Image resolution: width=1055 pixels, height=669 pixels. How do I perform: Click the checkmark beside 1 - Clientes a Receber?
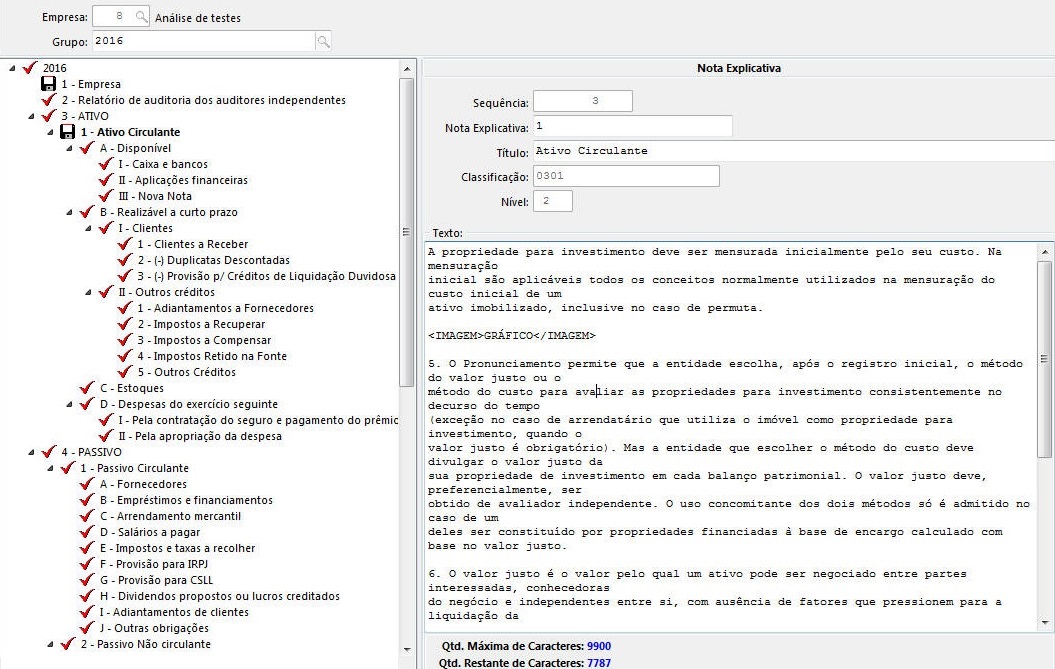[124, 244]
